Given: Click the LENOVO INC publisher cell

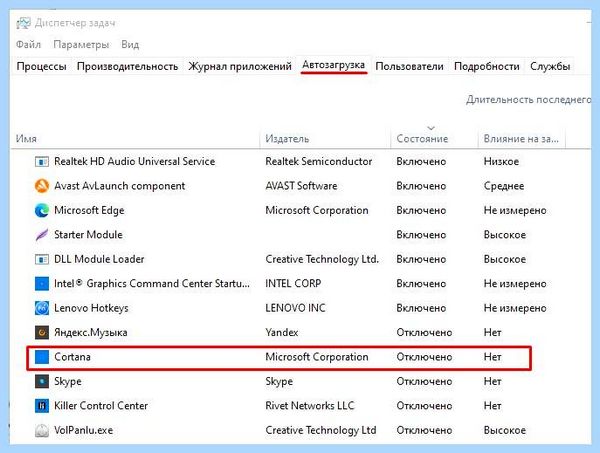Looking at the screenshot, I should [x=295, y=308].
